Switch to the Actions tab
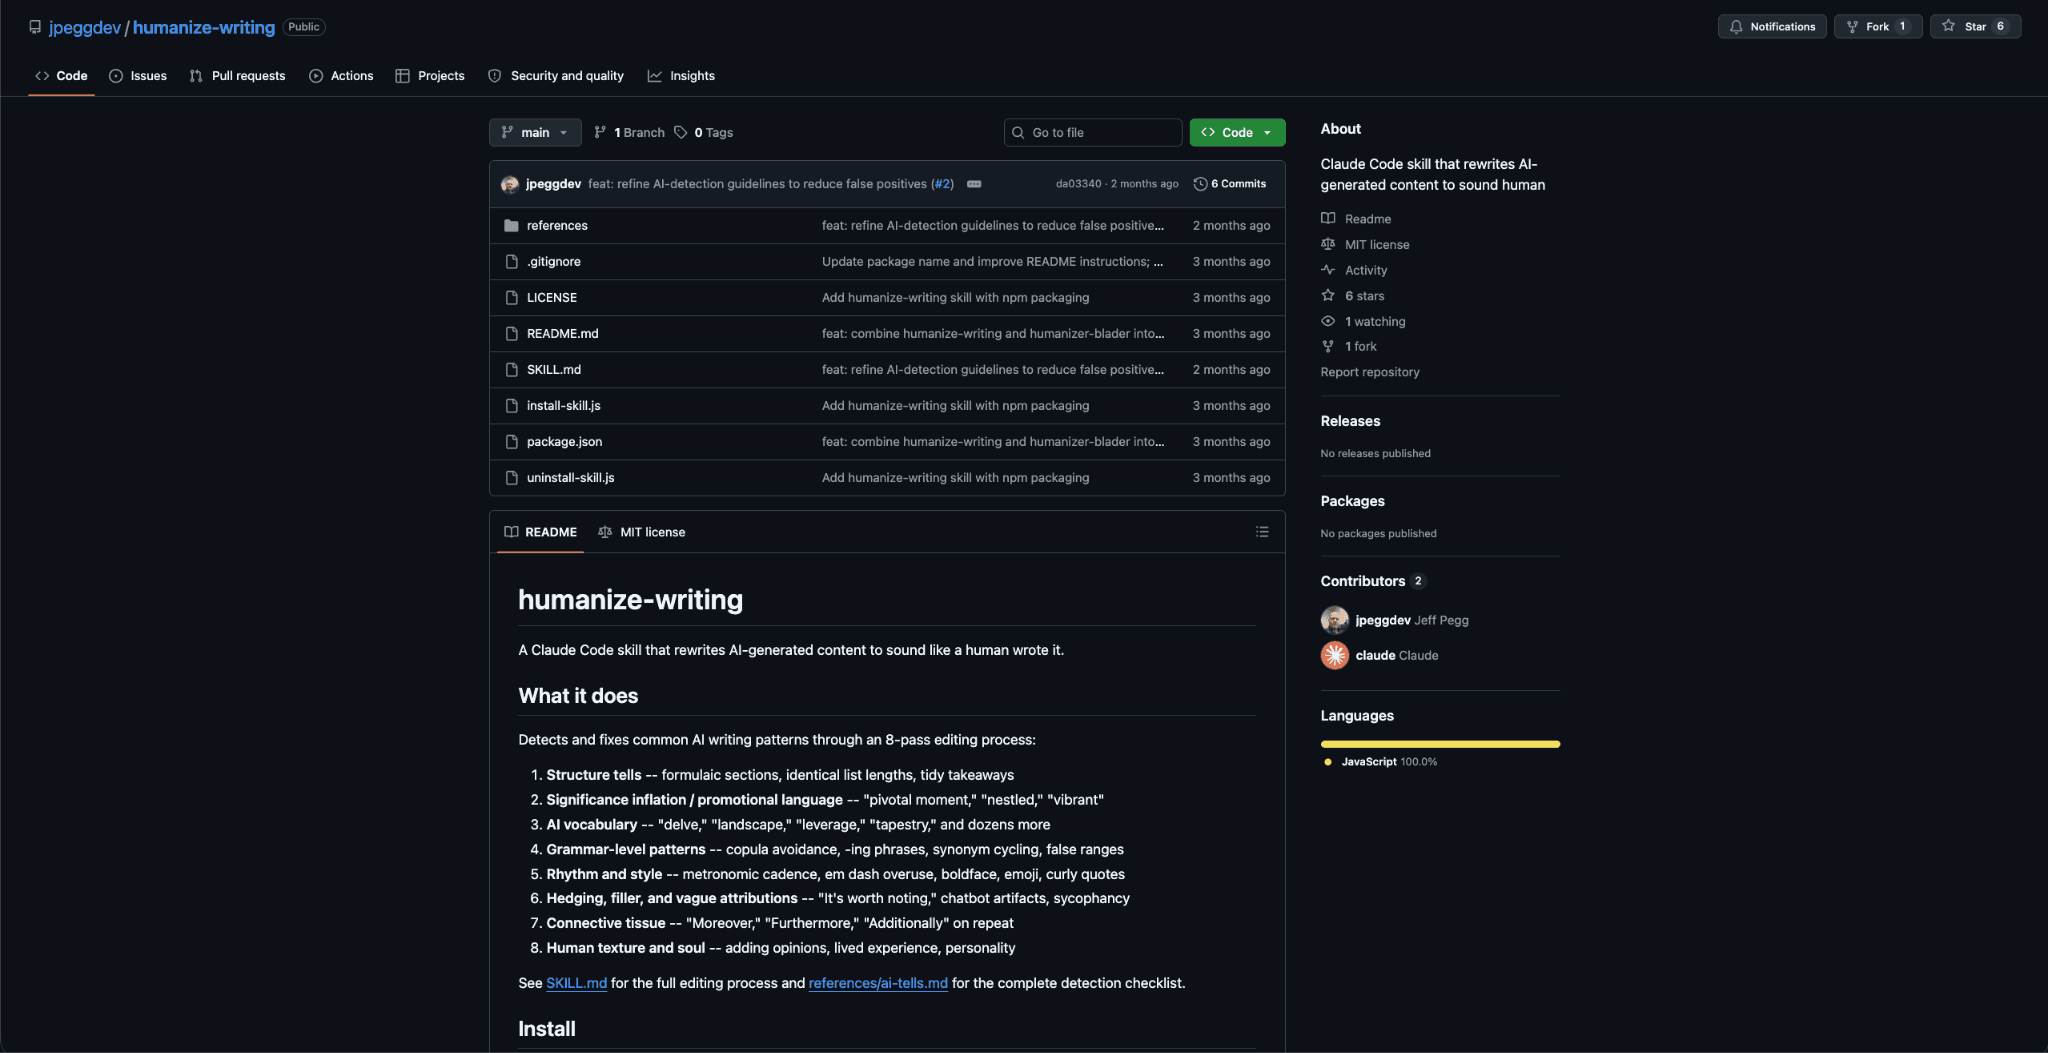Image resolution: width=2048 pixels, height=1053 pixels. click(341, 76)
